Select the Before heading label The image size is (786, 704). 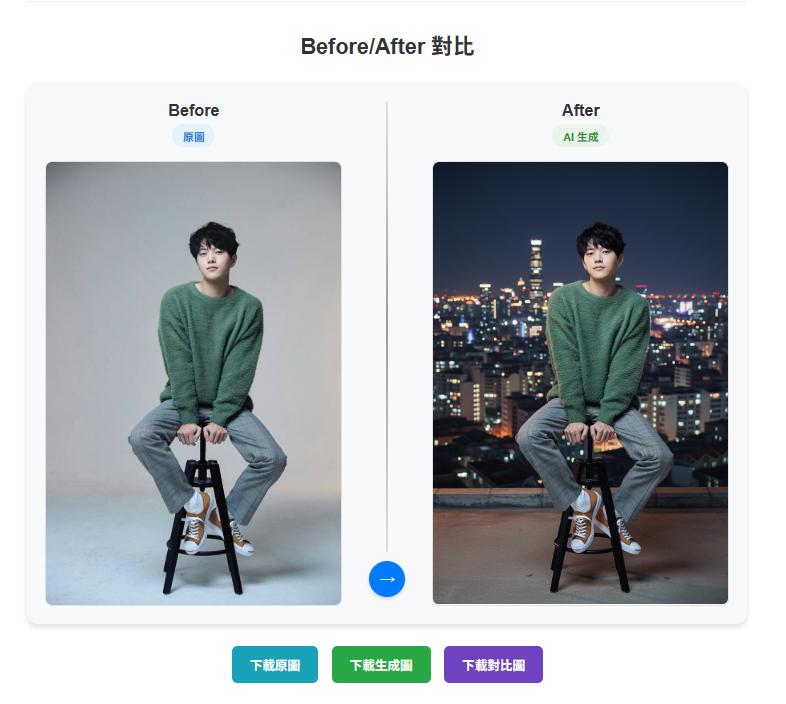[193, 110]
